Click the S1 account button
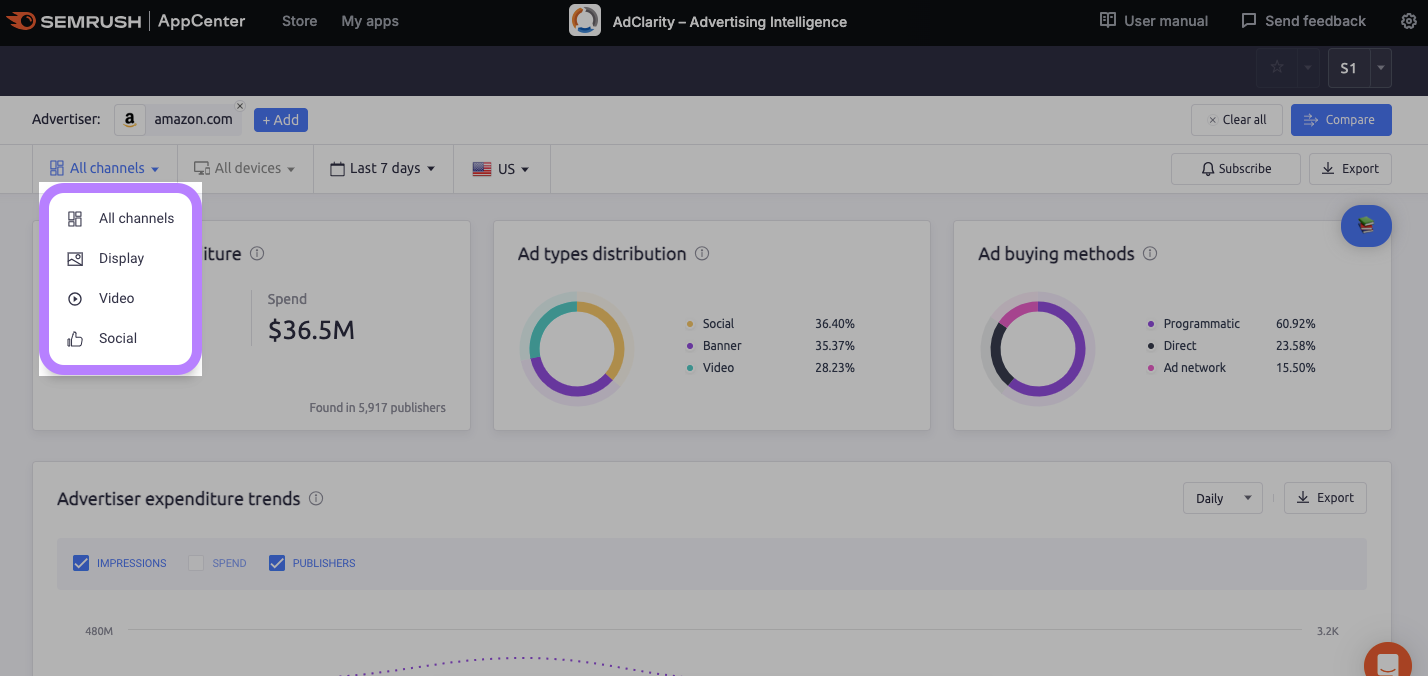The height and width of the screenshot is (676, 1428). [x=1348, y=68]
